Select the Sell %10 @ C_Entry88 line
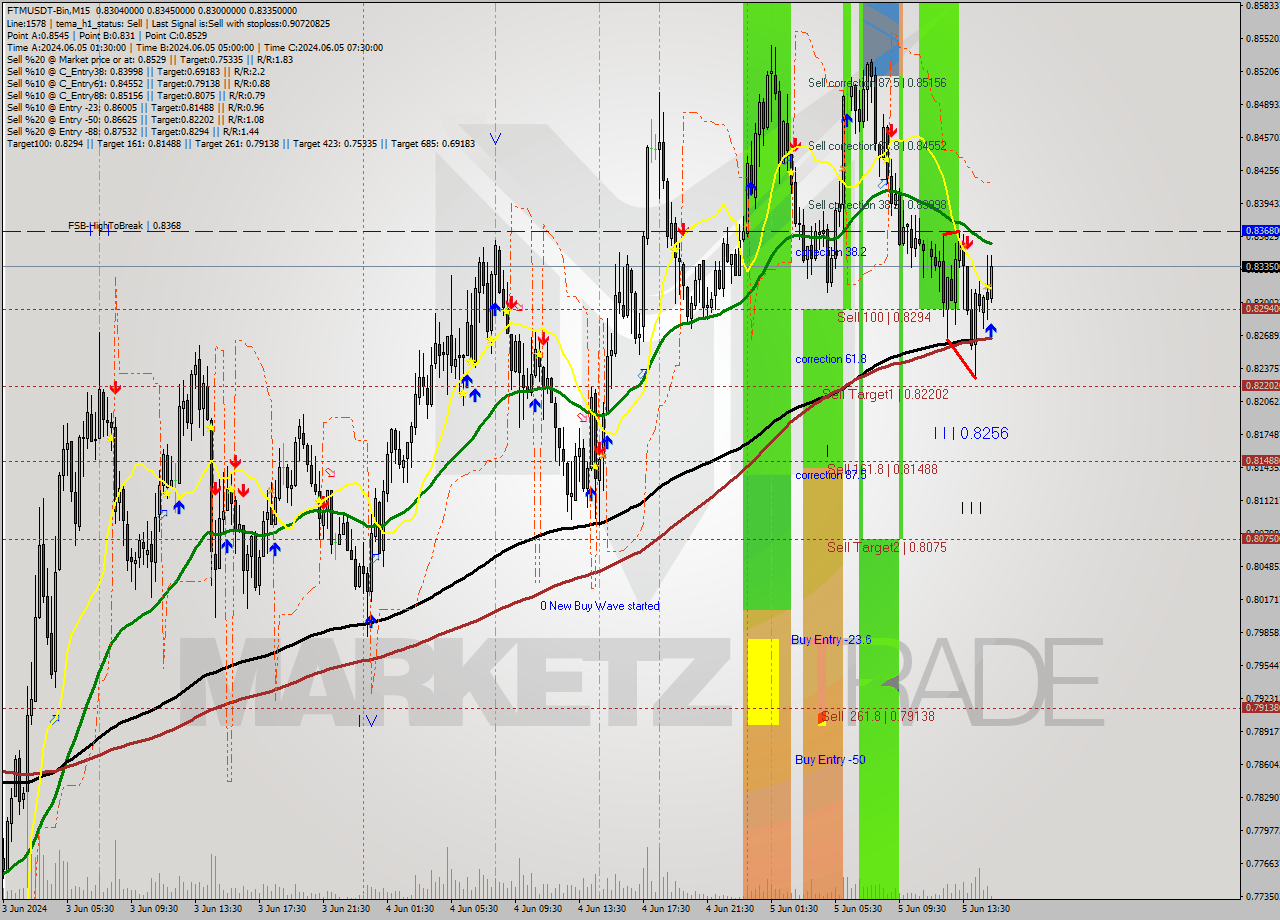 [x=136, y=95]
